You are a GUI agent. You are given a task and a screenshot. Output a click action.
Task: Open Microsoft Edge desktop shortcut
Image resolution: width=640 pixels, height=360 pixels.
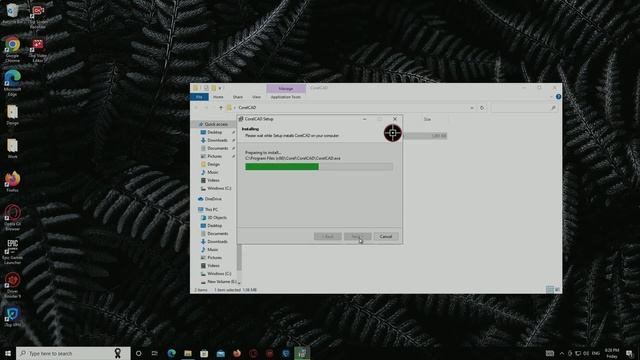click(12, 83)
